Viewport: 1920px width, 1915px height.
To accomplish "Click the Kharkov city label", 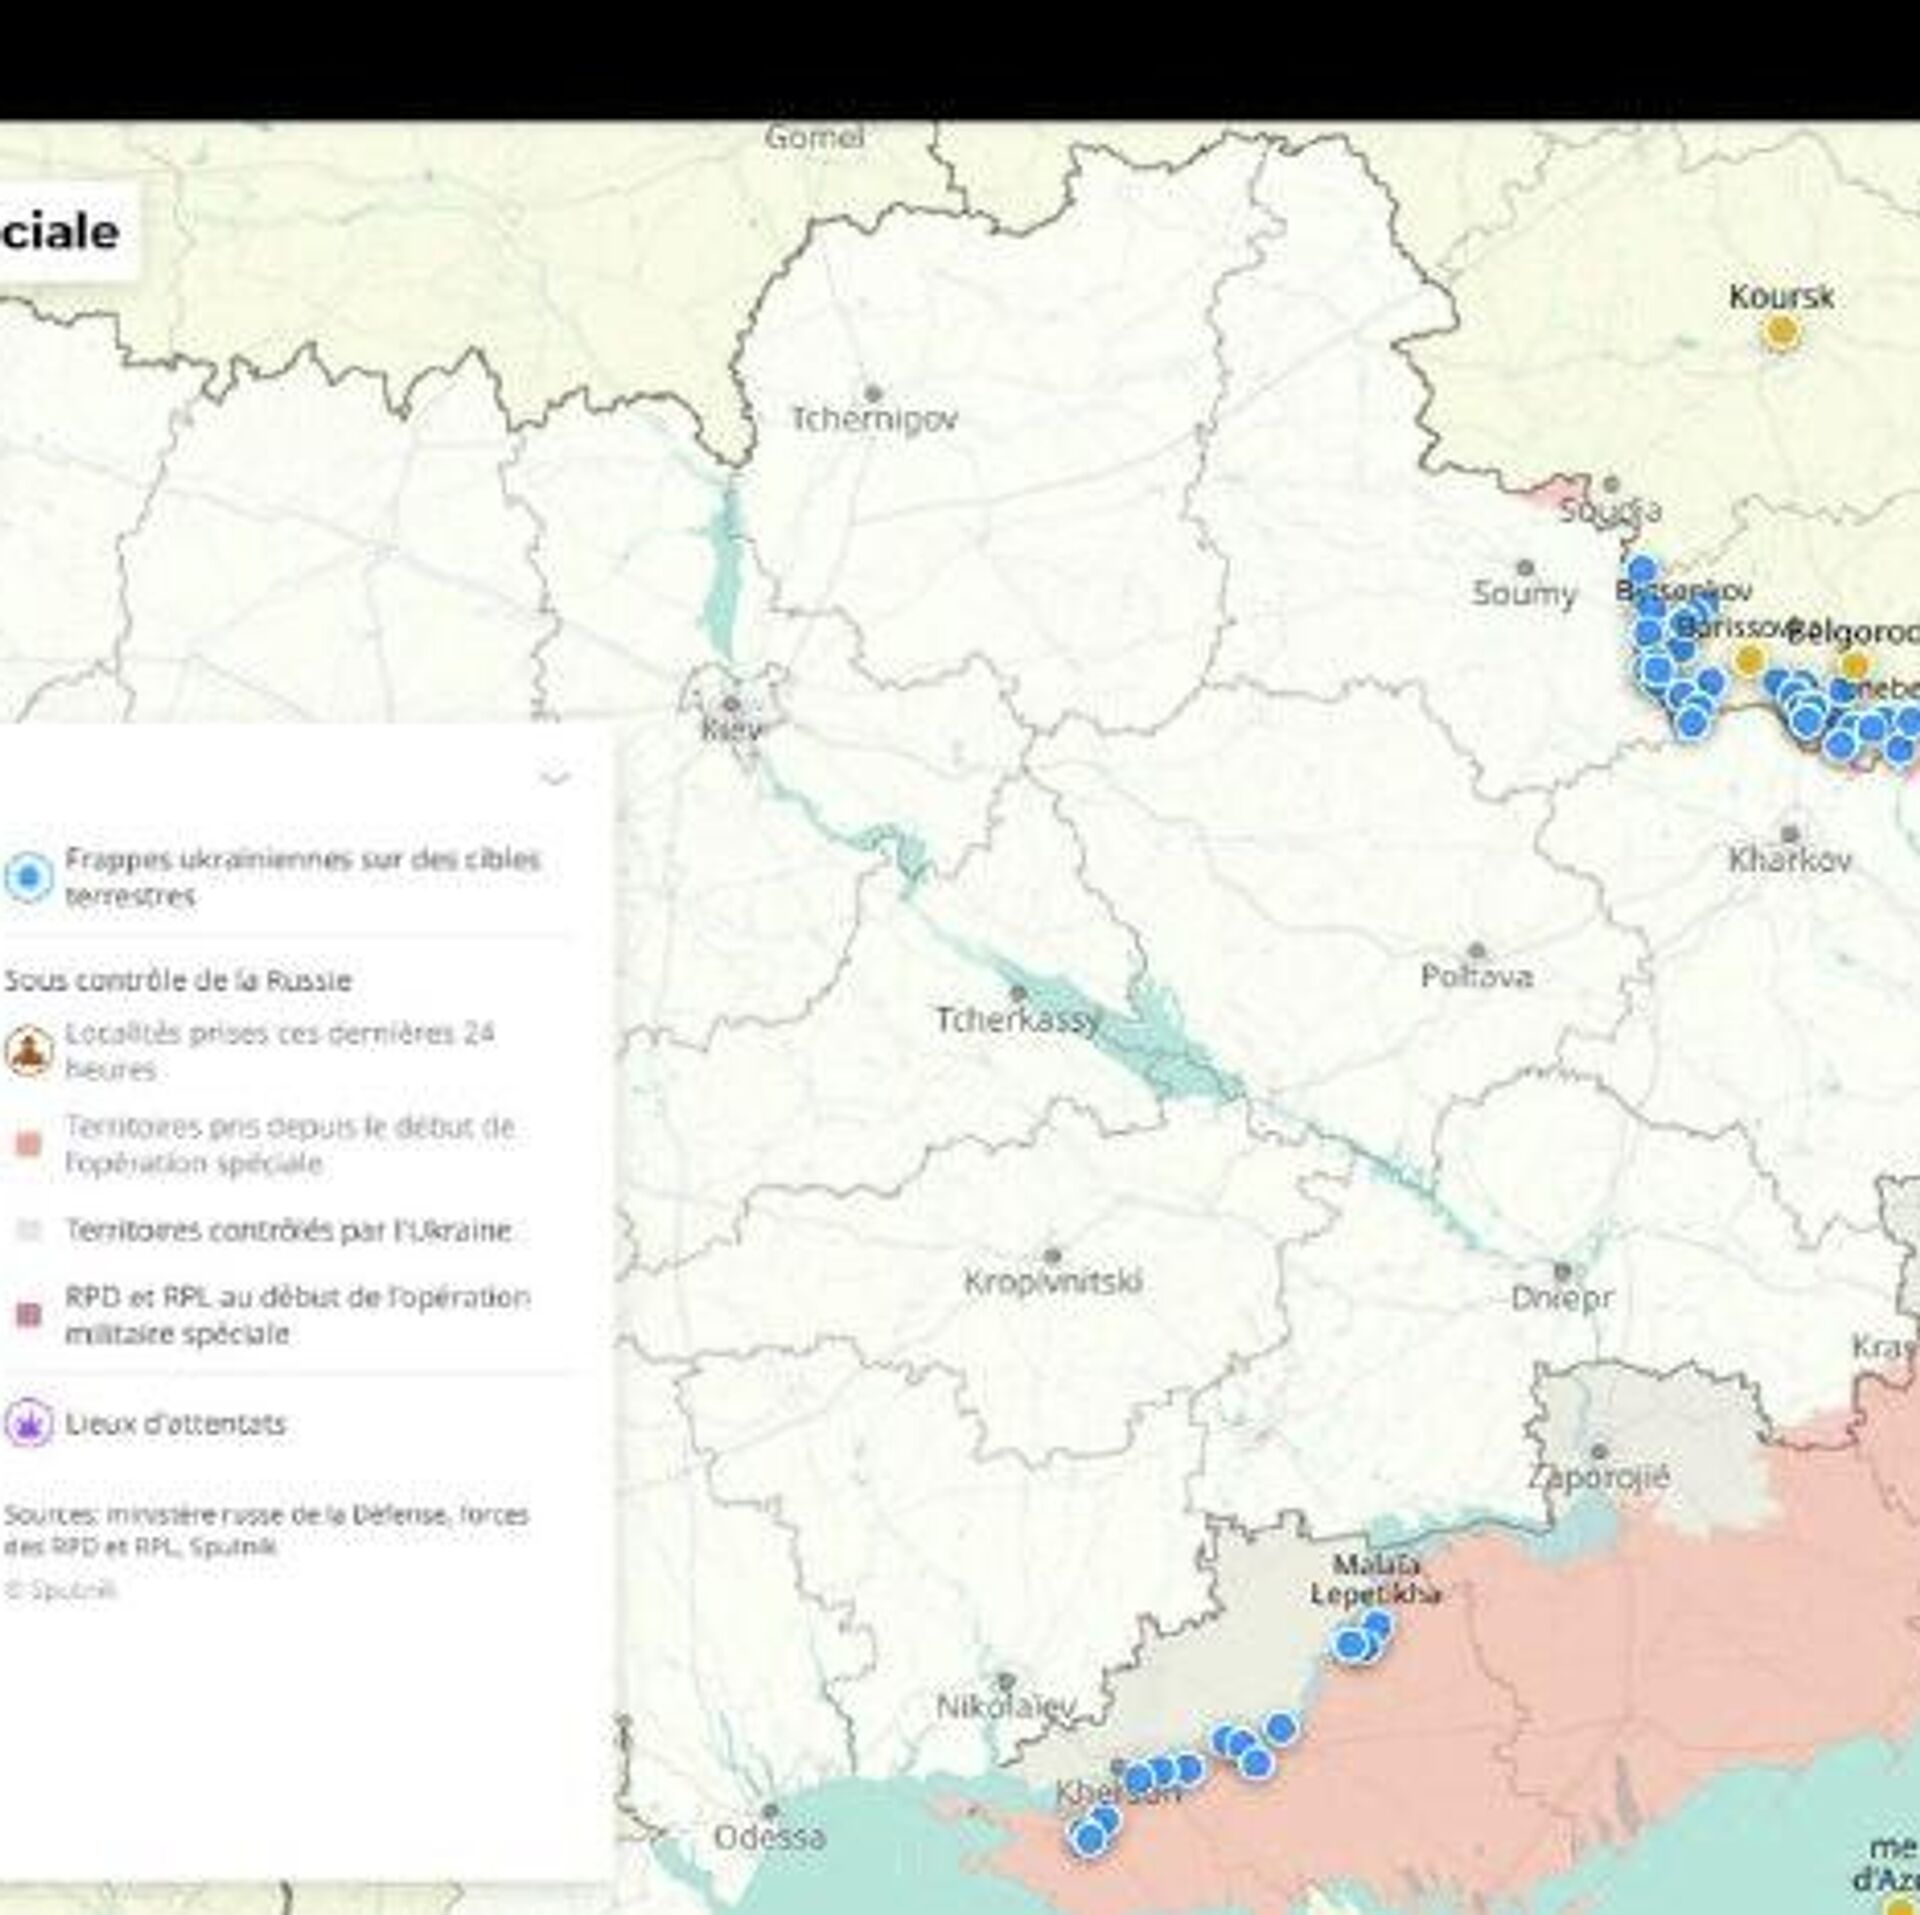I will pyautogui.click(x=1789, y=860).
